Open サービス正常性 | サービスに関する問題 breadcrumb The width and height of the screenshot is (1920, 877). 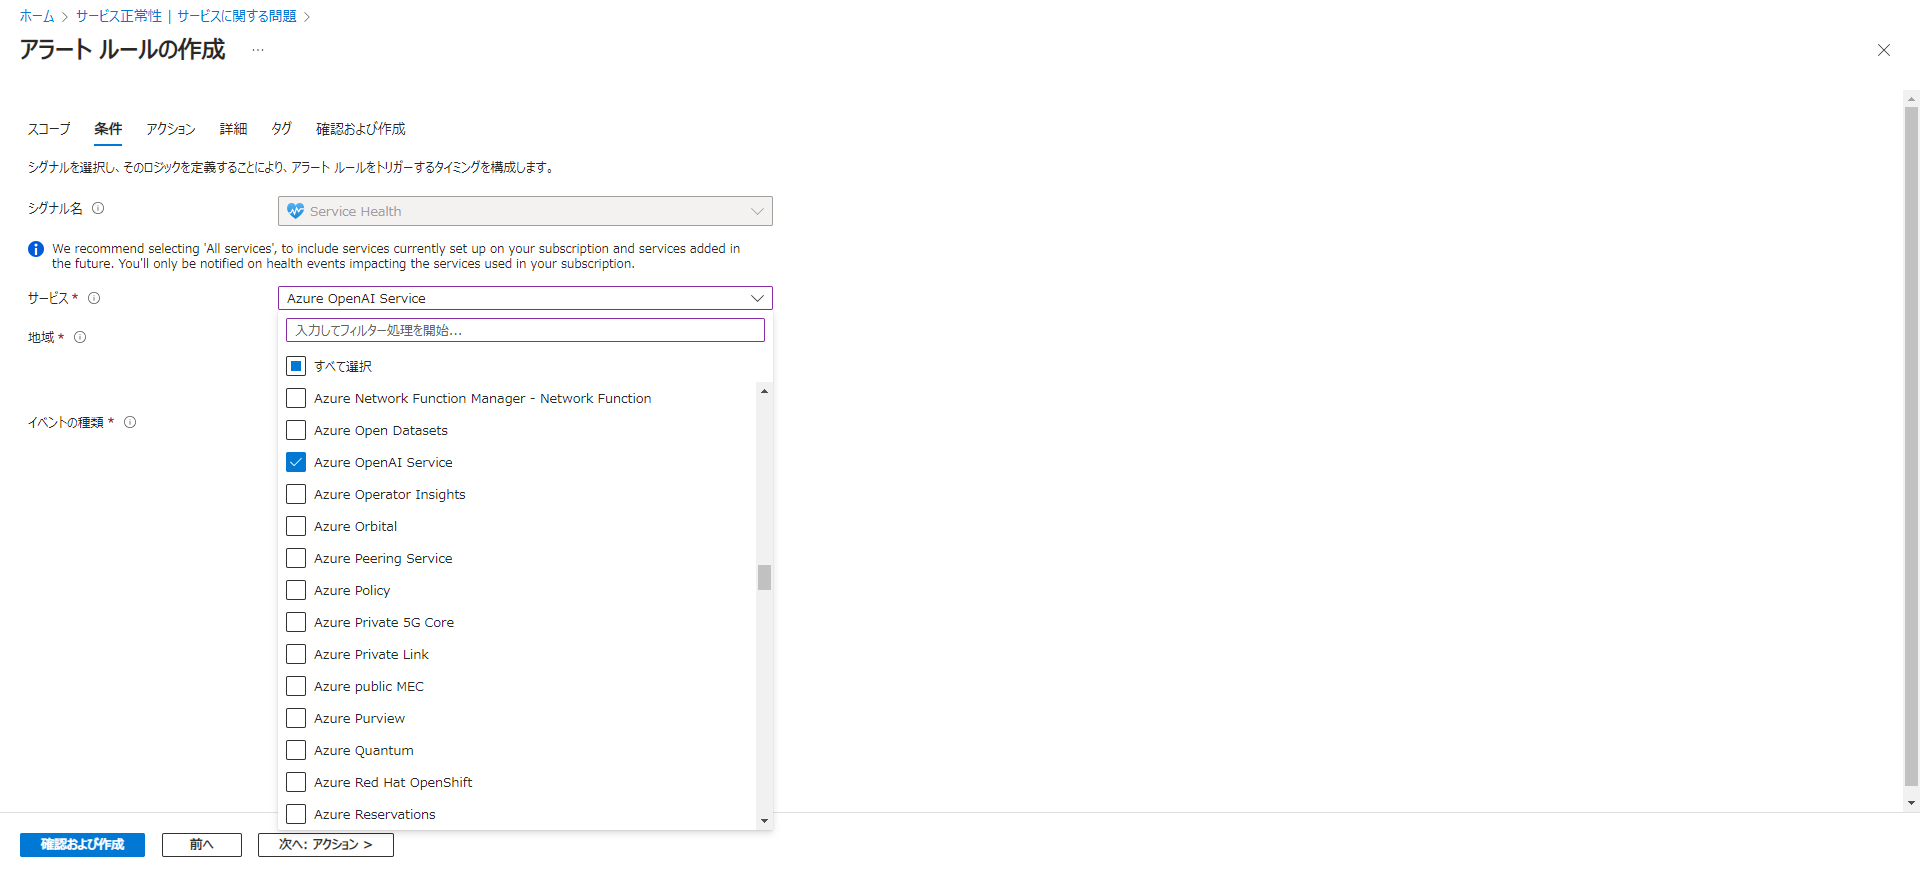pyautogui.click(x=186, y=16)
